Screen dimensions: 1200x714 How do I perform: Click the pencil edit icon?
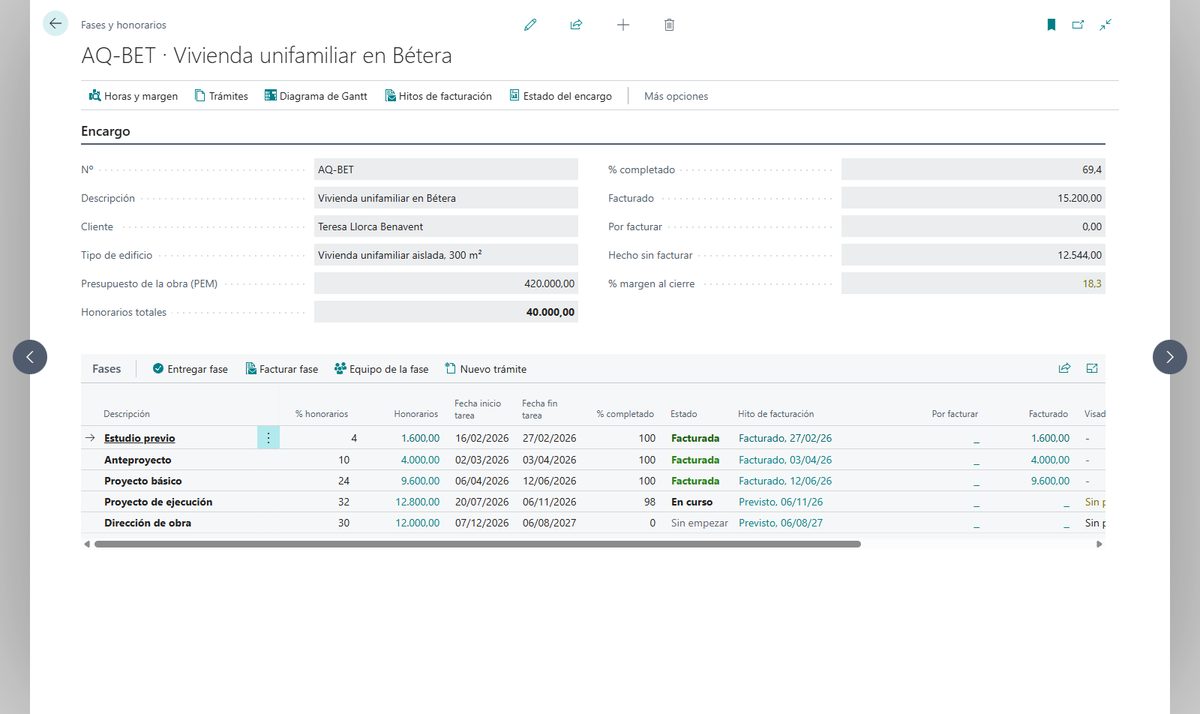(530, 25)
